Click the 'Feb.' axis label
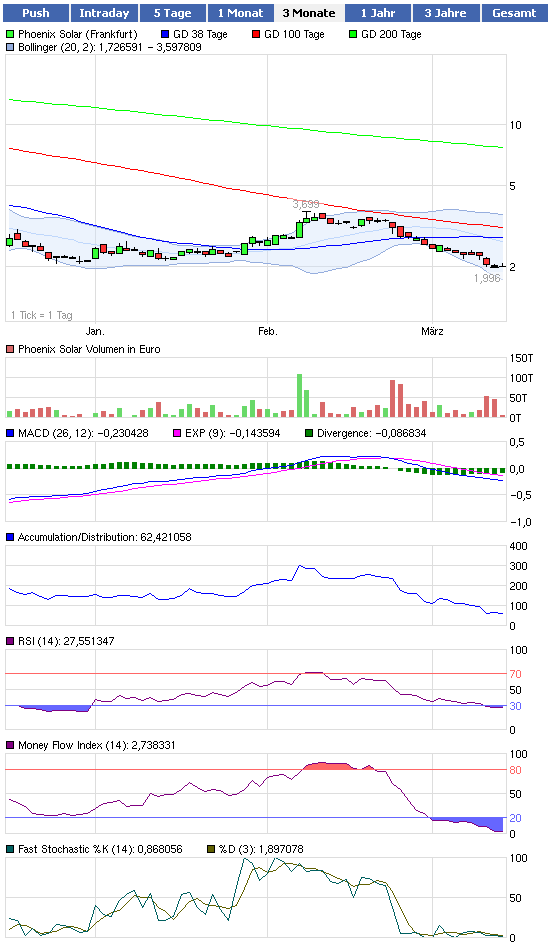Screen dimensions: 550x949 tap(267, 331)
